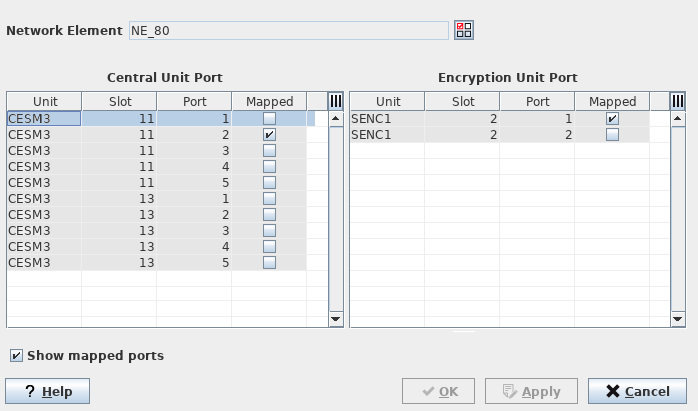Check Mapped for SENC1 port 2
Viewport: 698px width, 411px height.
pos(612,134)
